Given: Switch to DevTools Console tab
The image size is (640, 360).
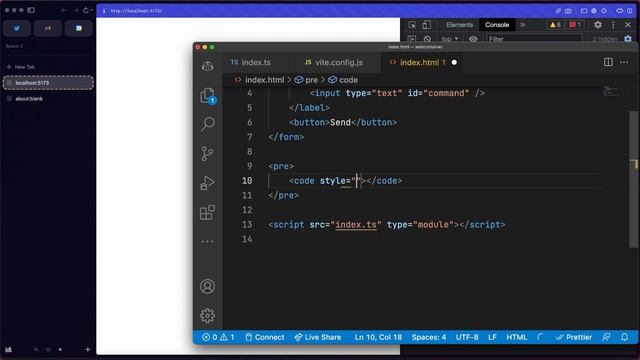Looking at the screenshot, I should [497, 25].
